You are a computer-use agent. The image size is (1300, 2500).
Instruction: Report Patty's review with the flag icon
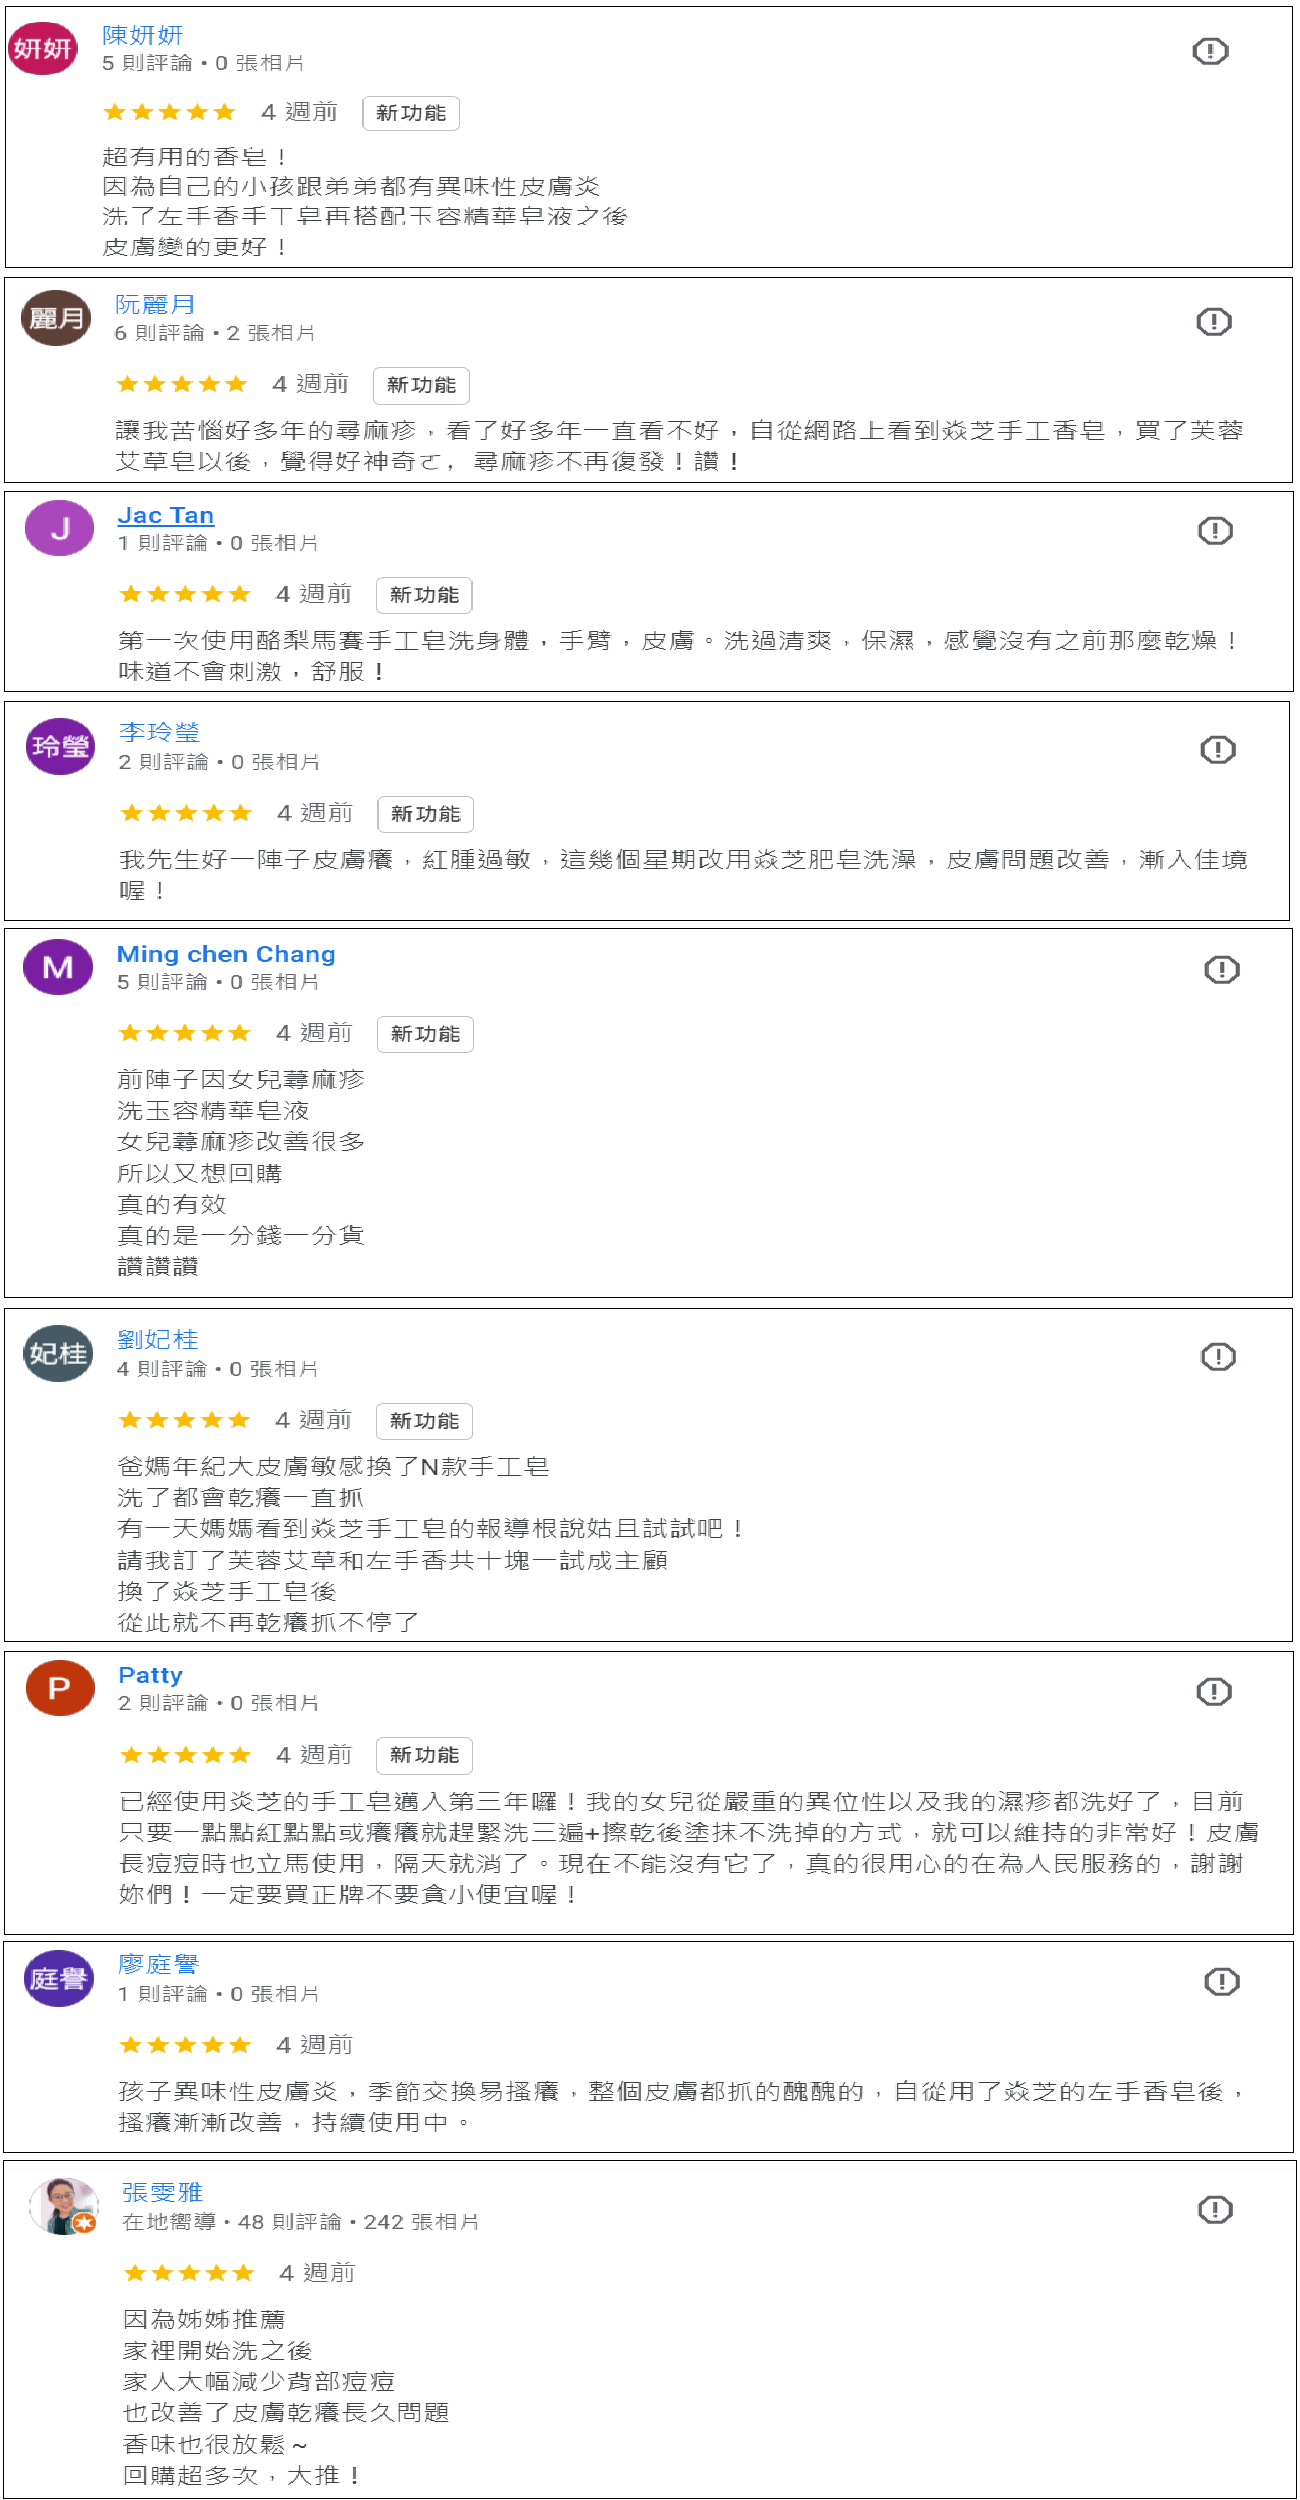1214,1691
